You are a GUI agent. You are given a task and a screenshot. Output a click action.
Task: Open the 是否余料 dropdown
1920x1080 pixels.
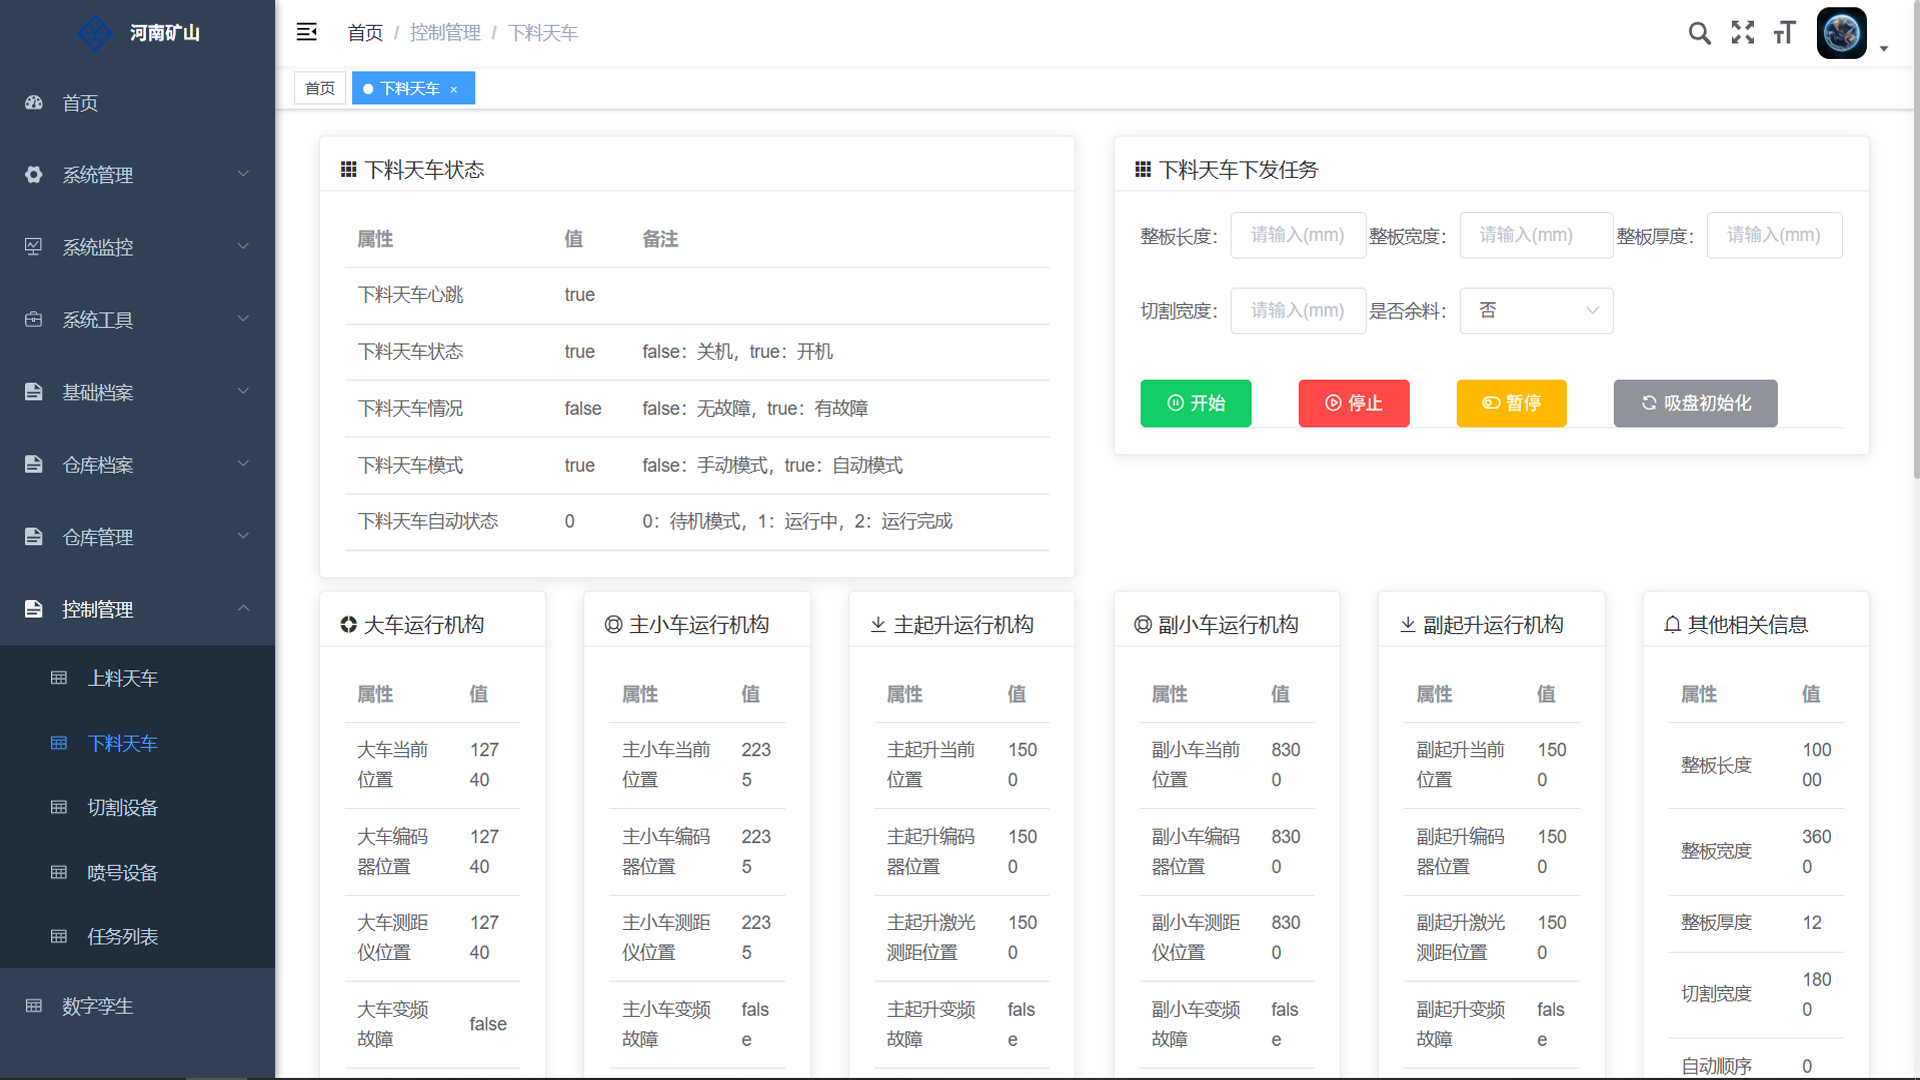click(x=1536, y=311)
